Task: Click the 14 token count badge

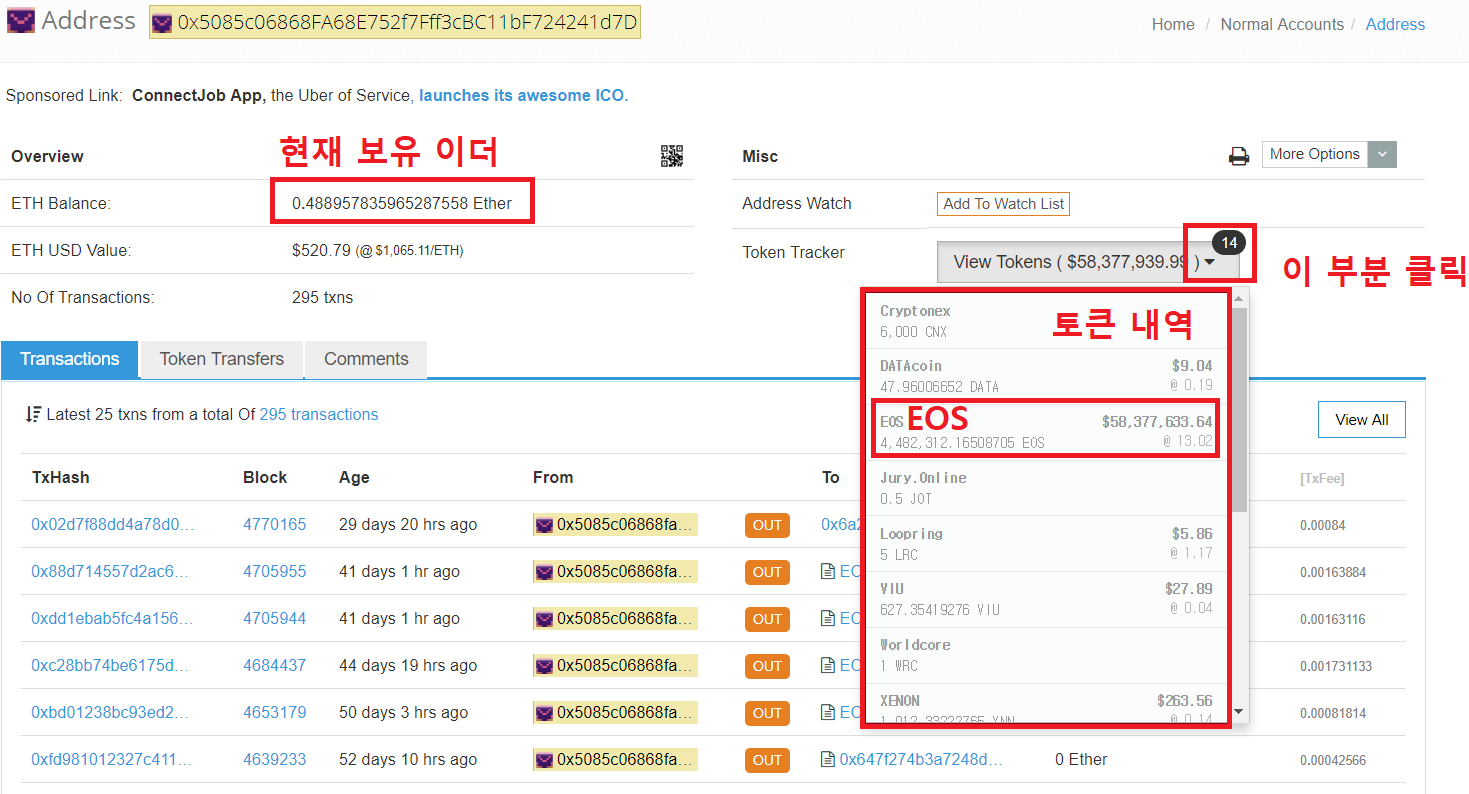Action: click(x=1229, y=241)
